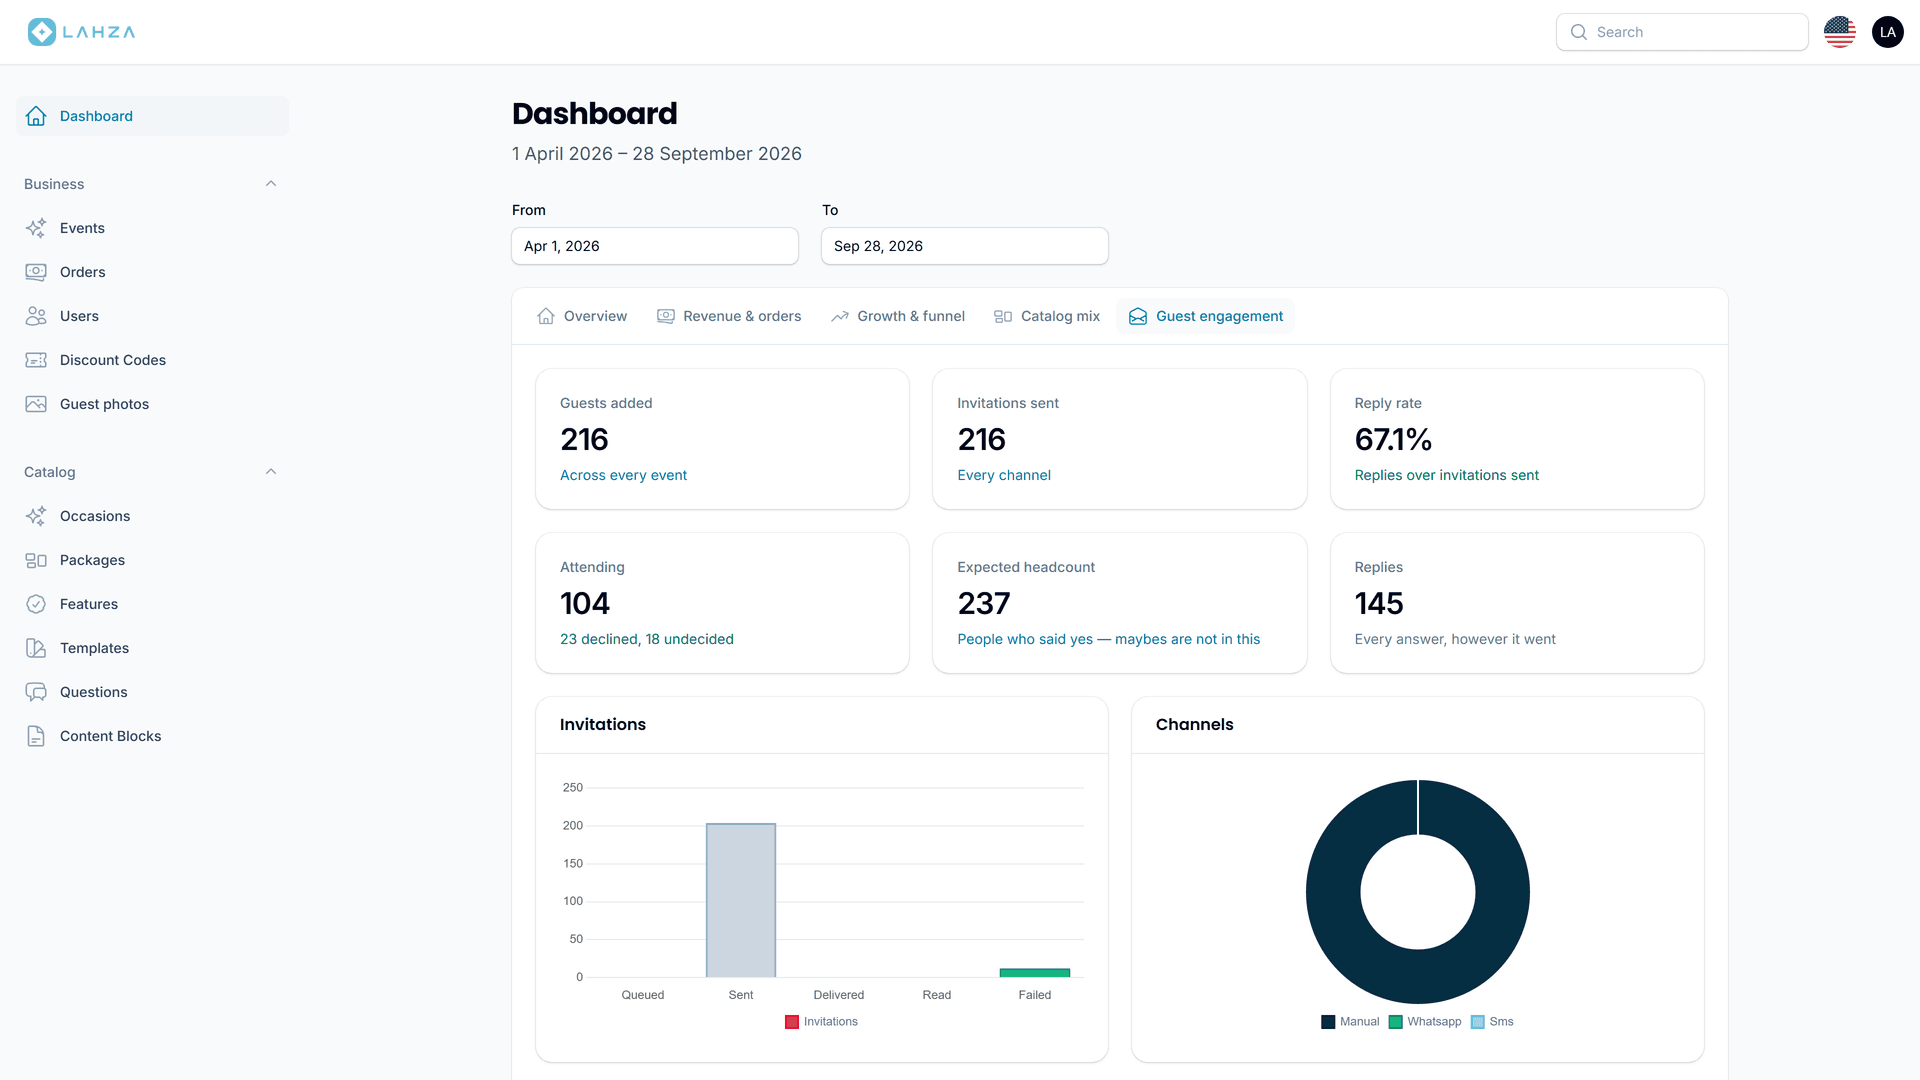Click the Attending count 104

coord(585,603)
